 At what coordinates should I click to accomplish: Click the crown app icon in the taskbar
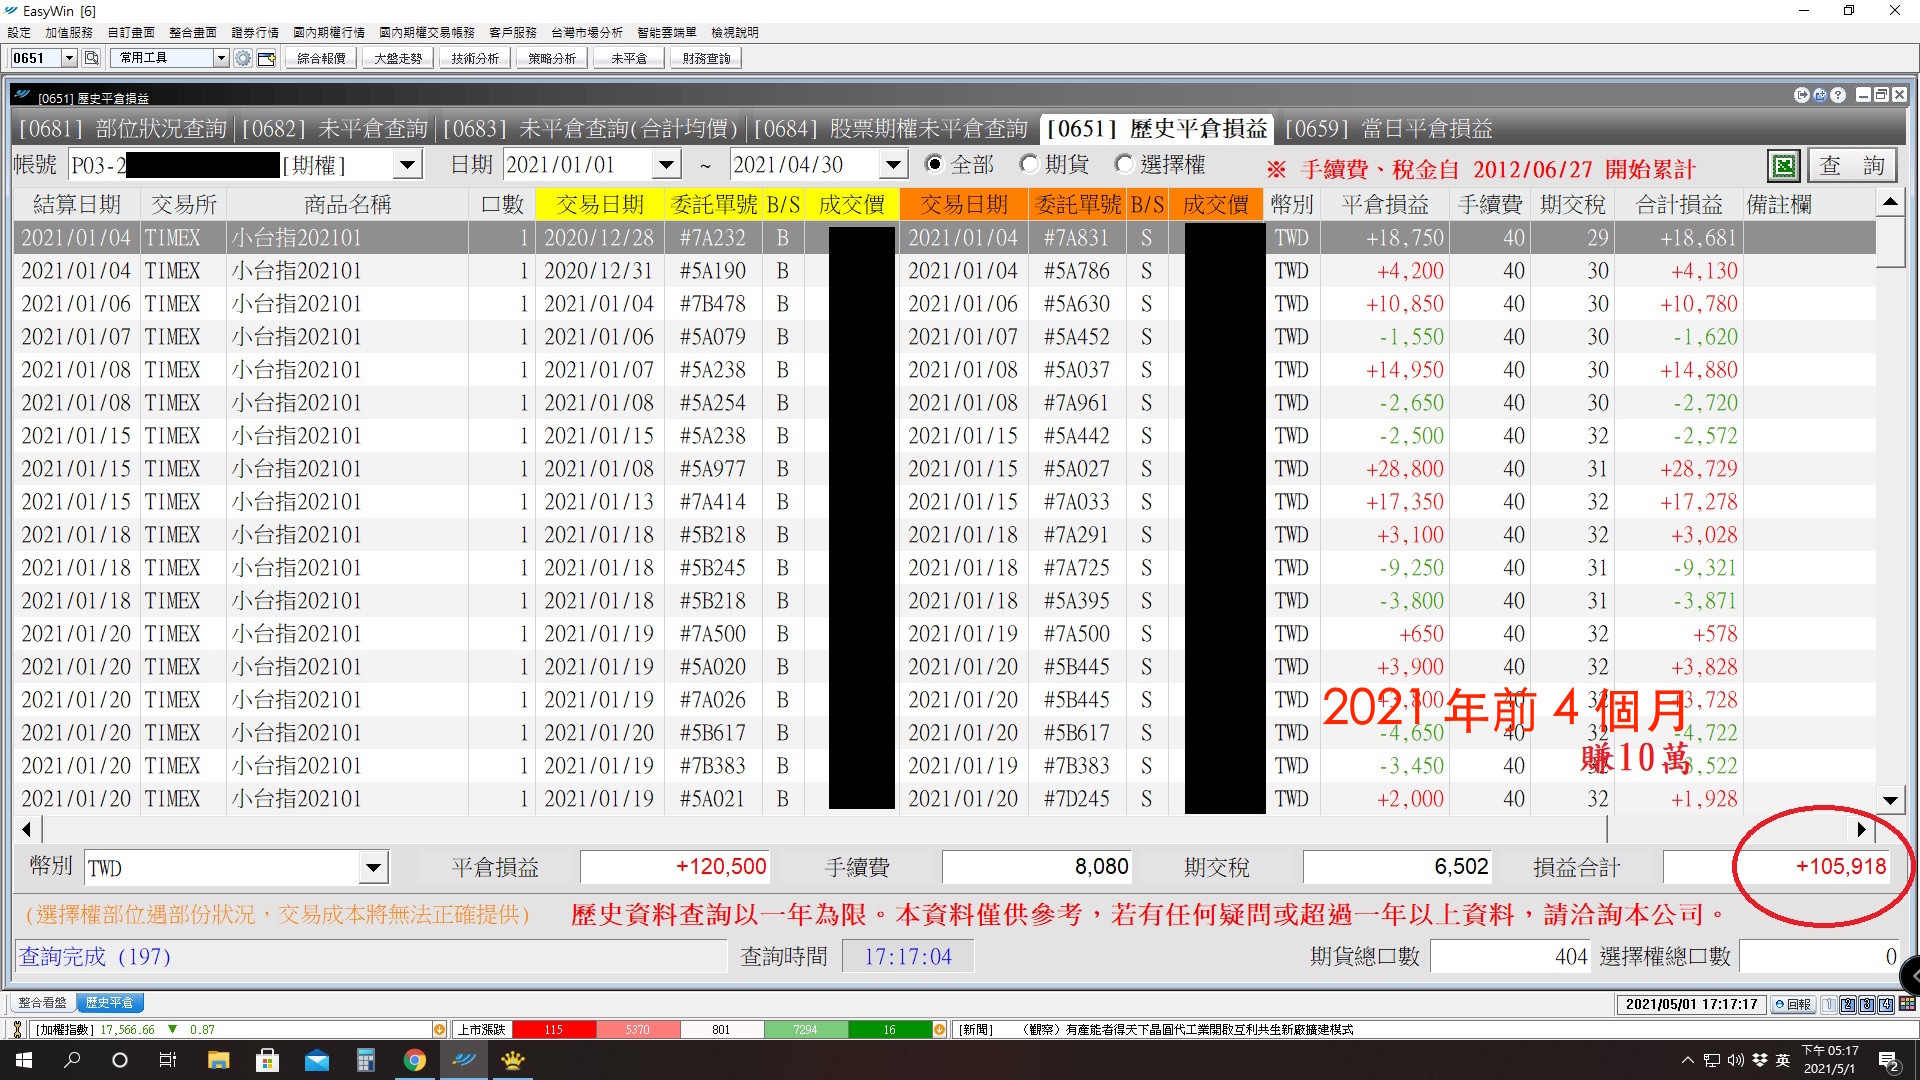513,1060
